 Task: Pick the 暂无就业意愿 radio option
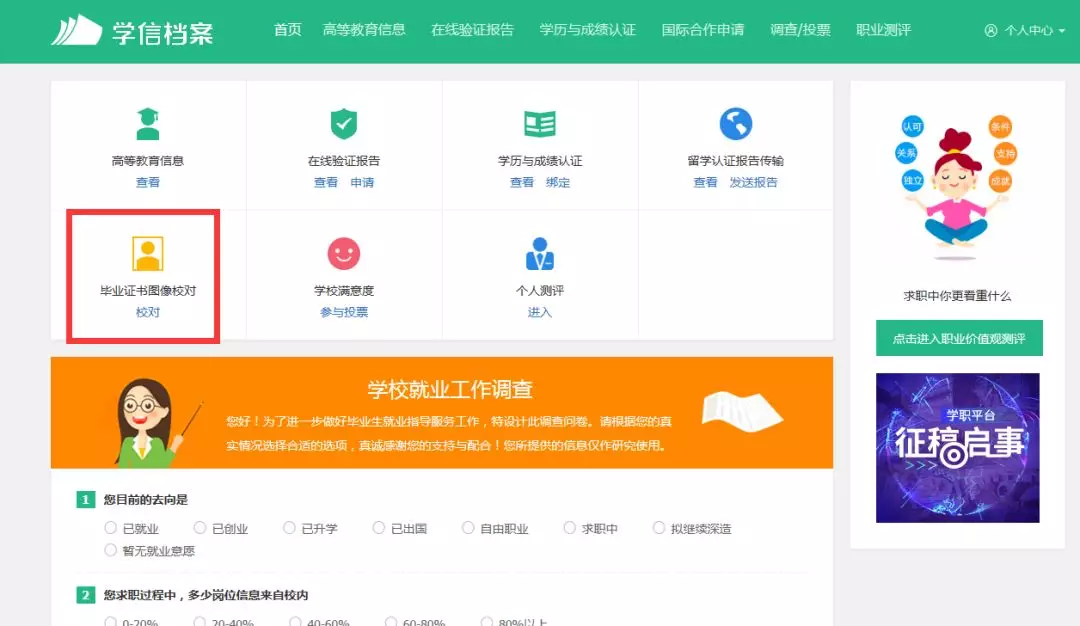(x=111, y=550)
